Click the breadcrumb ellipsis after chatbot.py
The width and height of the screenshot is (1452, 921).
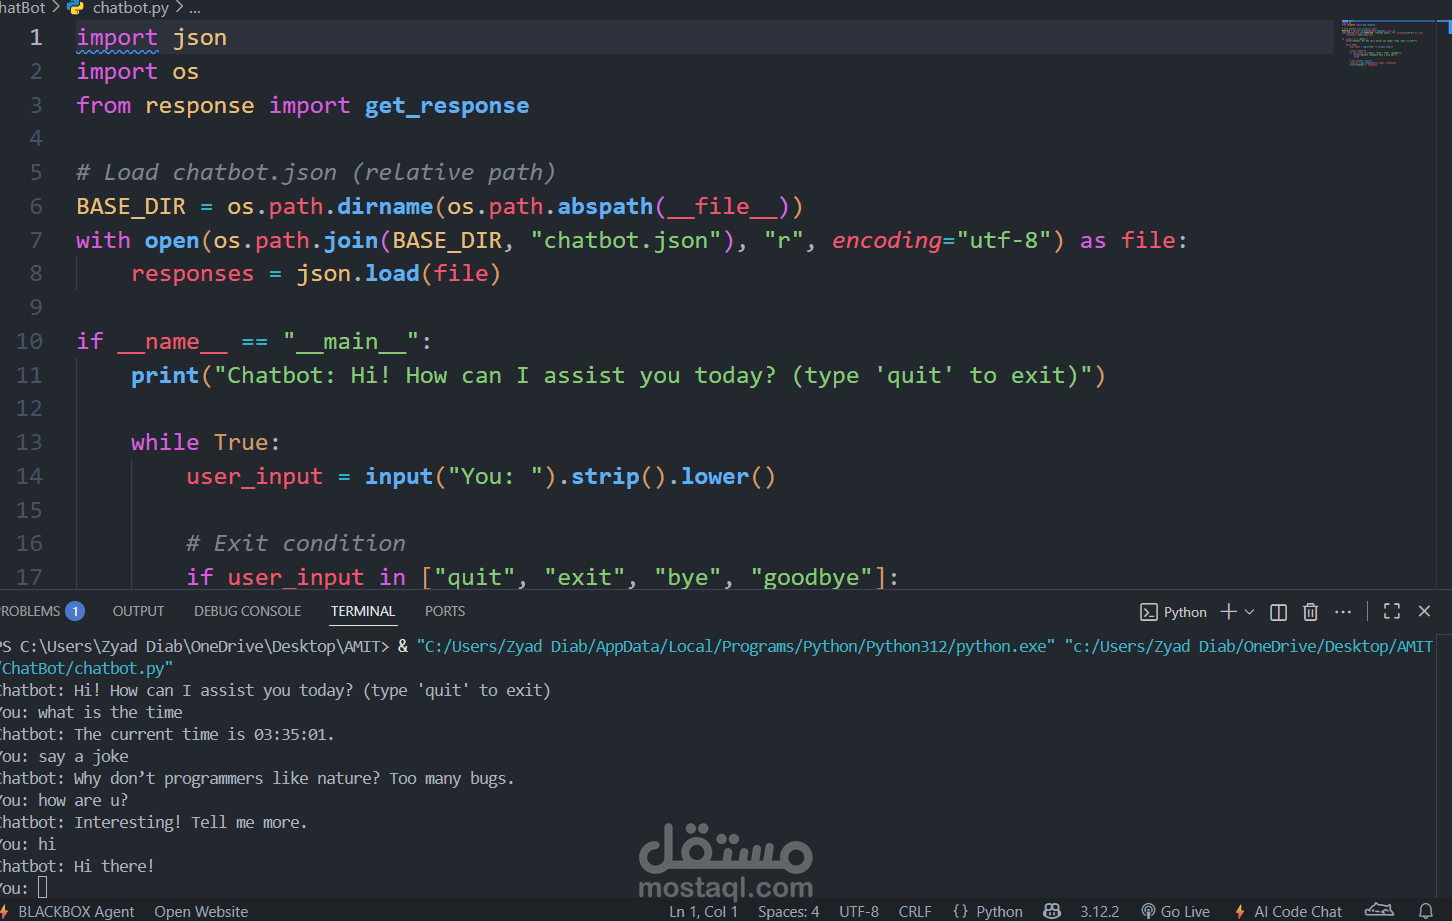click(194, 8)
